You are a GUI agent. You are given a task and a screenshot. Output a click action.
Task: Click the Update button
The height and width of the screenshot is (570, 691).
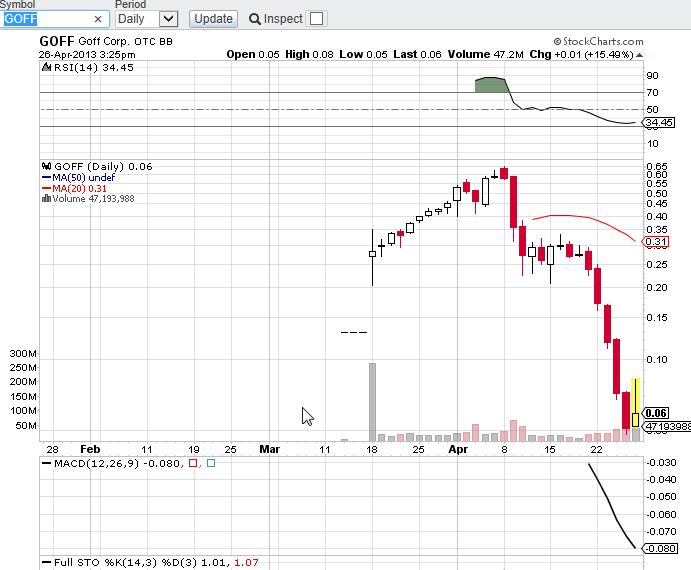pos(213,19)
